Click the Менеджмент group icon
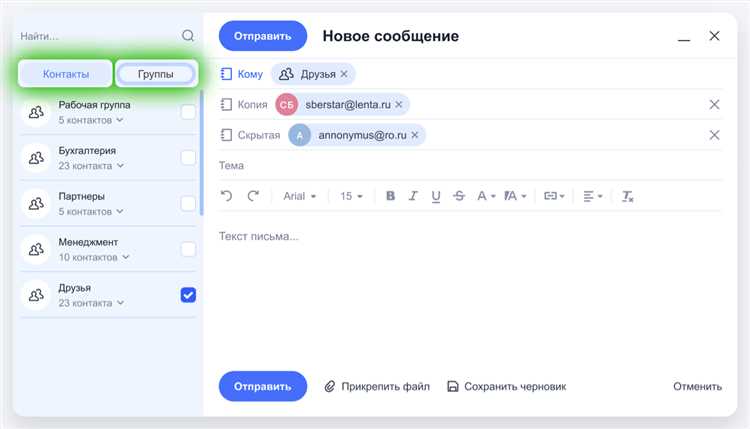The width and height of the screenshot is (750, 429). tap(36, 249)
